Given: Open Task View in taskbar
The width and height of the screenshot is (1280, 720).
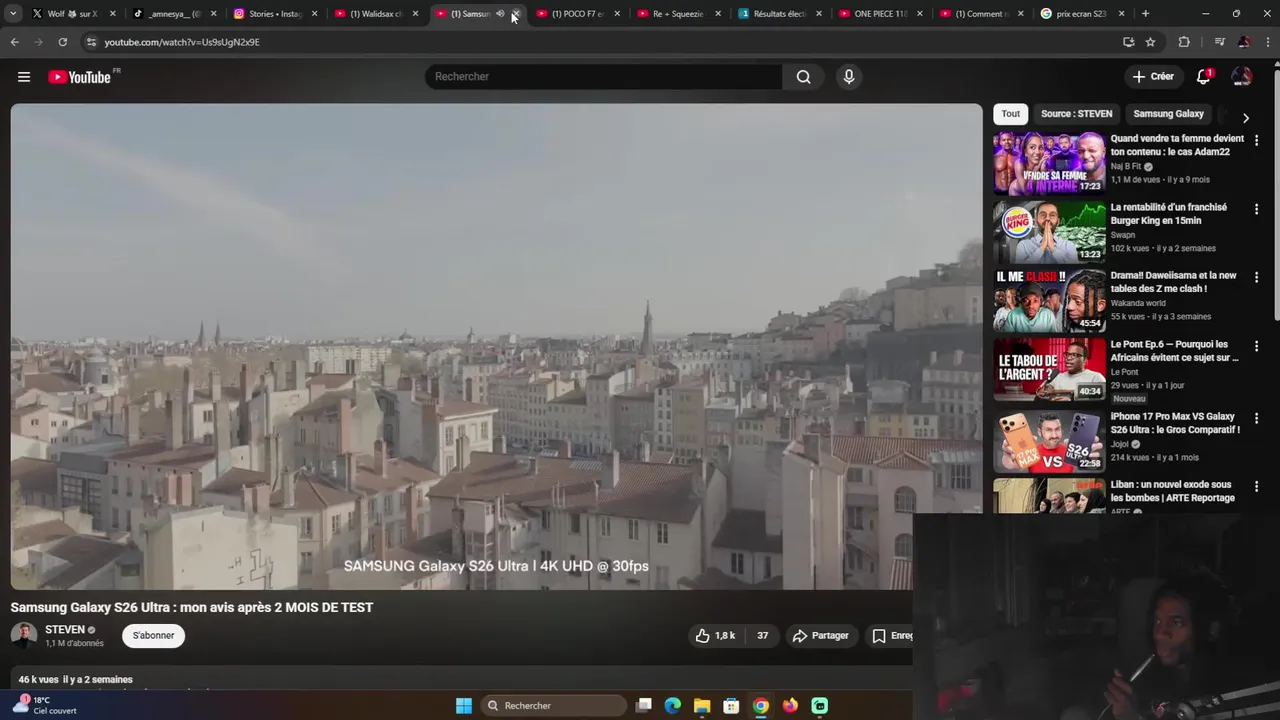Looking at the screenshot, I should [644, 706].
